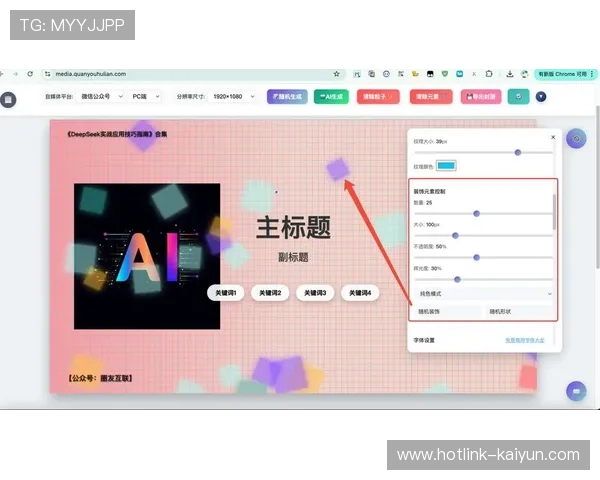Click the 关键词4 tag

tap(360, 293)
